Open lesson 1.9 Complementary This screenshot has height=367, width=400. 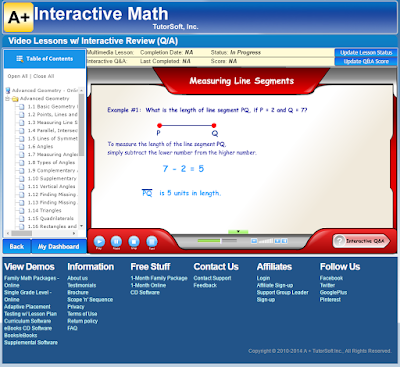tap(53, 171)
